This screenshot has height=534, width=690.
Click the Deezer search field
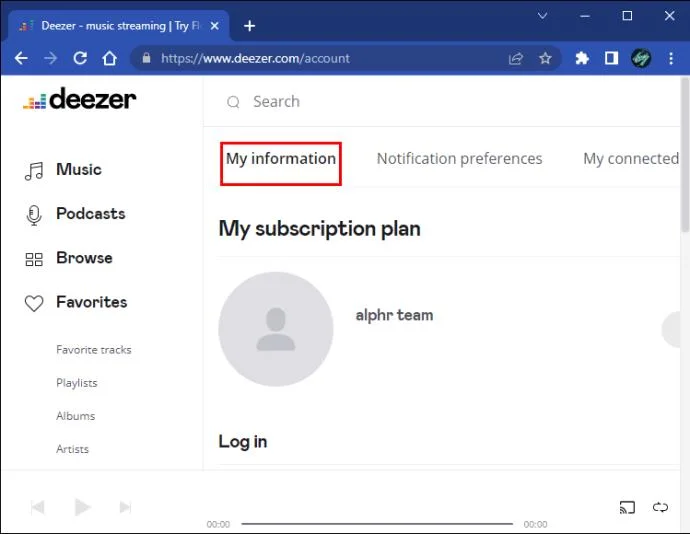point(441,102)
